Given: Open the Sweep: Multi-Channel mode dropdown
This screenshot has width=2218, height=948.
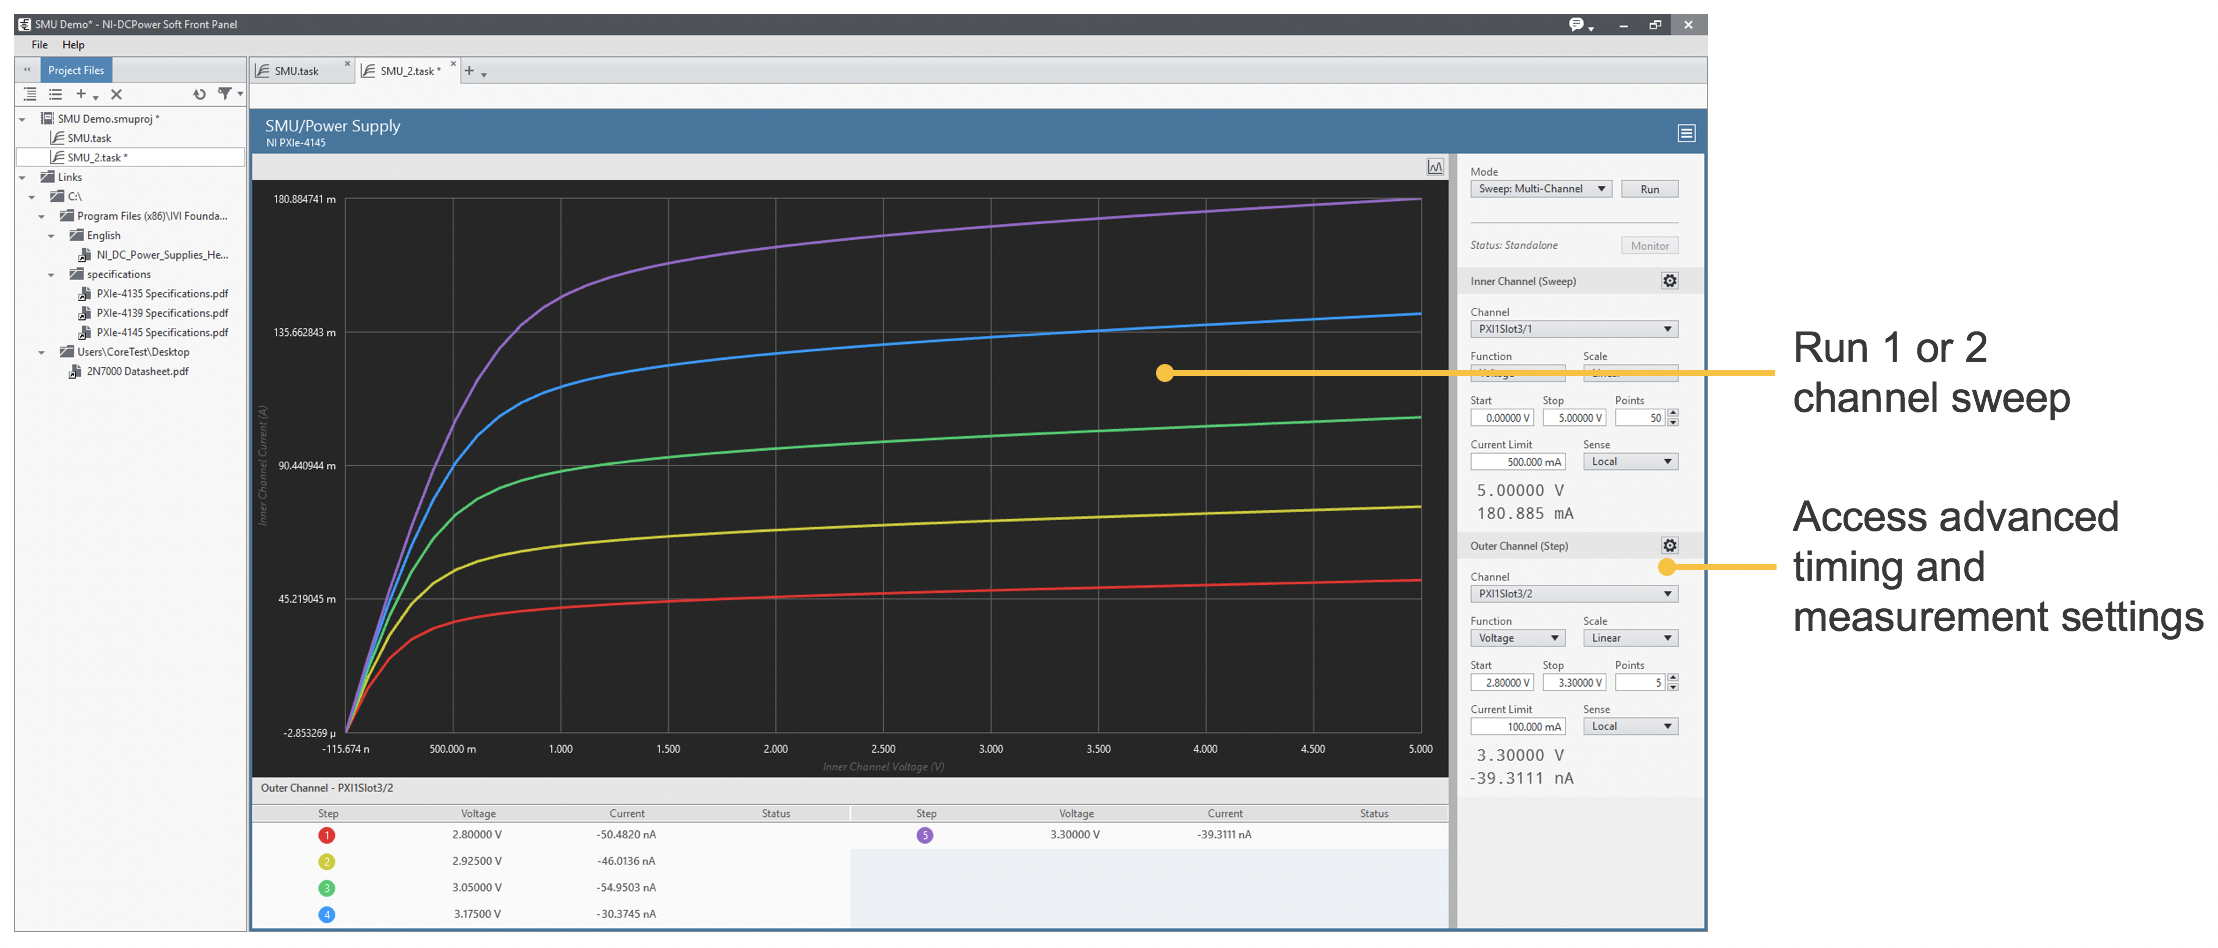Looking at the screenshot, I should 1540,189.
